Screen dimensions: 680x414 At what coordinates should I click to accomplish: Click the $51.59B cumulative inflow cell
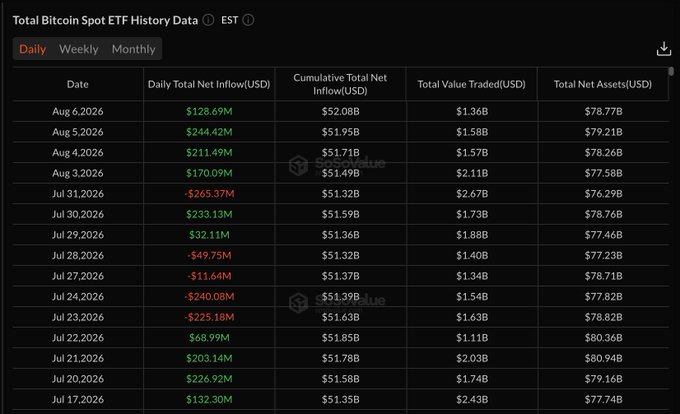(x=340, y=214)
